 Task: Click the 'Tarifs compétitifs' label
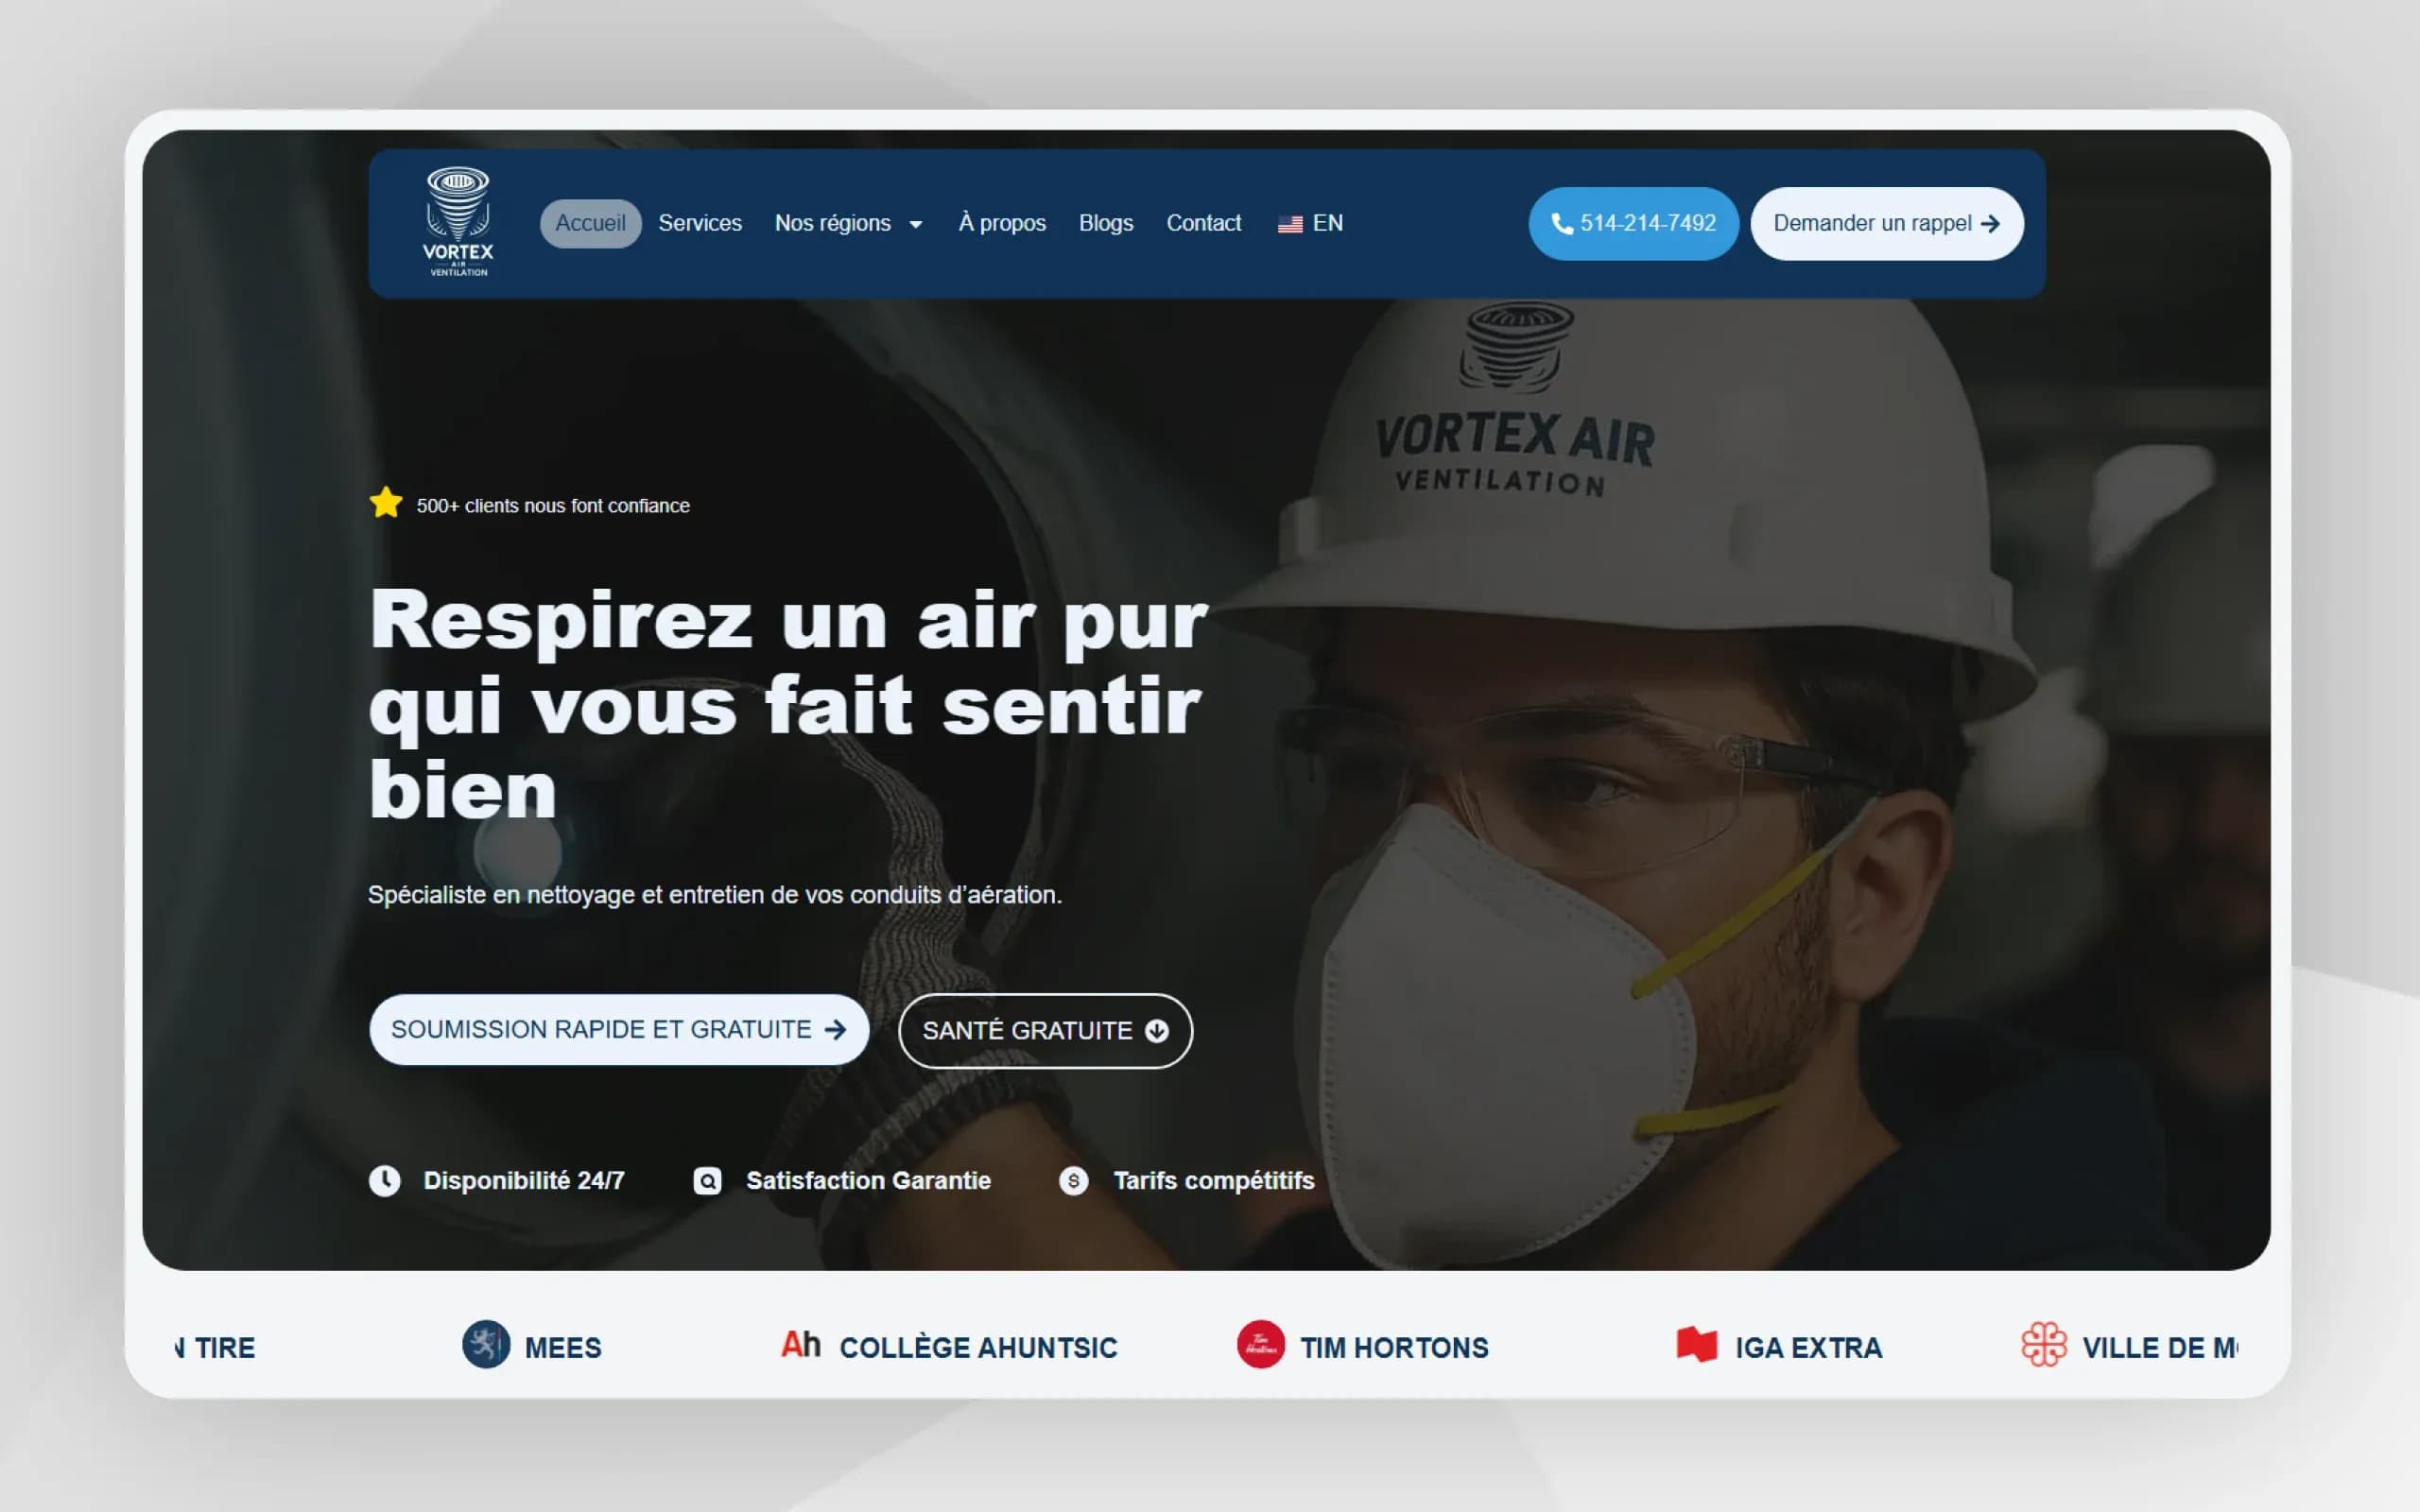(1214, 1181)
